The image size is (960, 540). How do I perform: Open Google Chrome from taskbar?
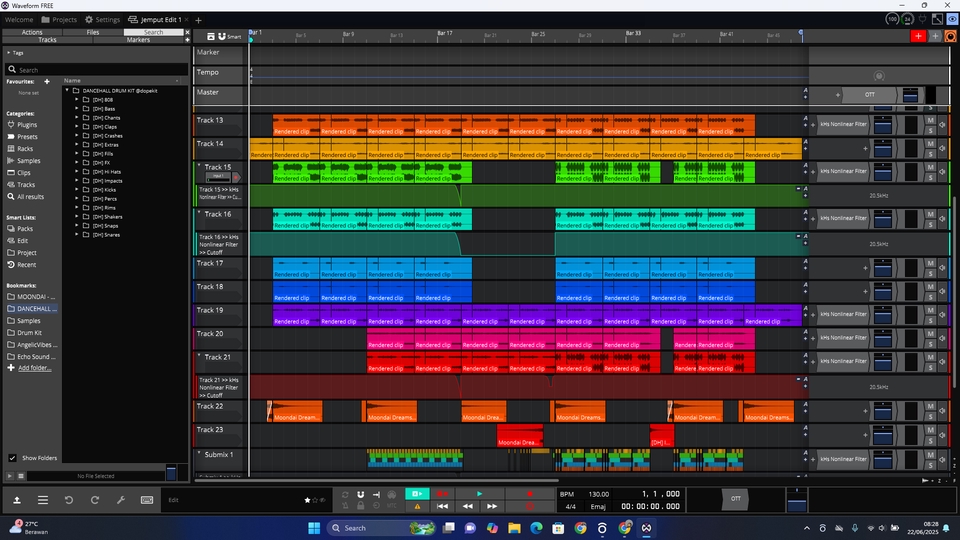pos(580,528)
